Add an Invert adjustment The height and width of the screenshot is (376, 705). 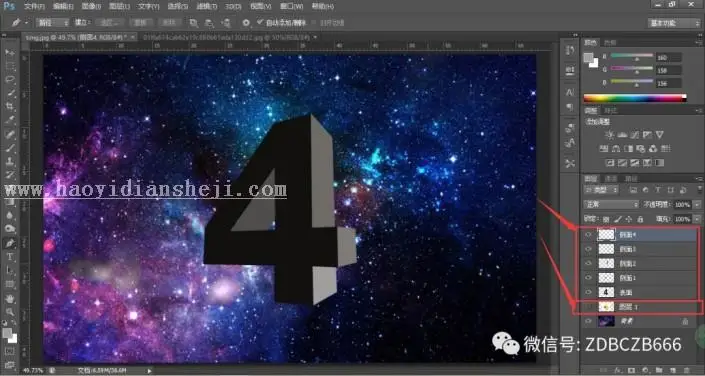click(610, 162)
